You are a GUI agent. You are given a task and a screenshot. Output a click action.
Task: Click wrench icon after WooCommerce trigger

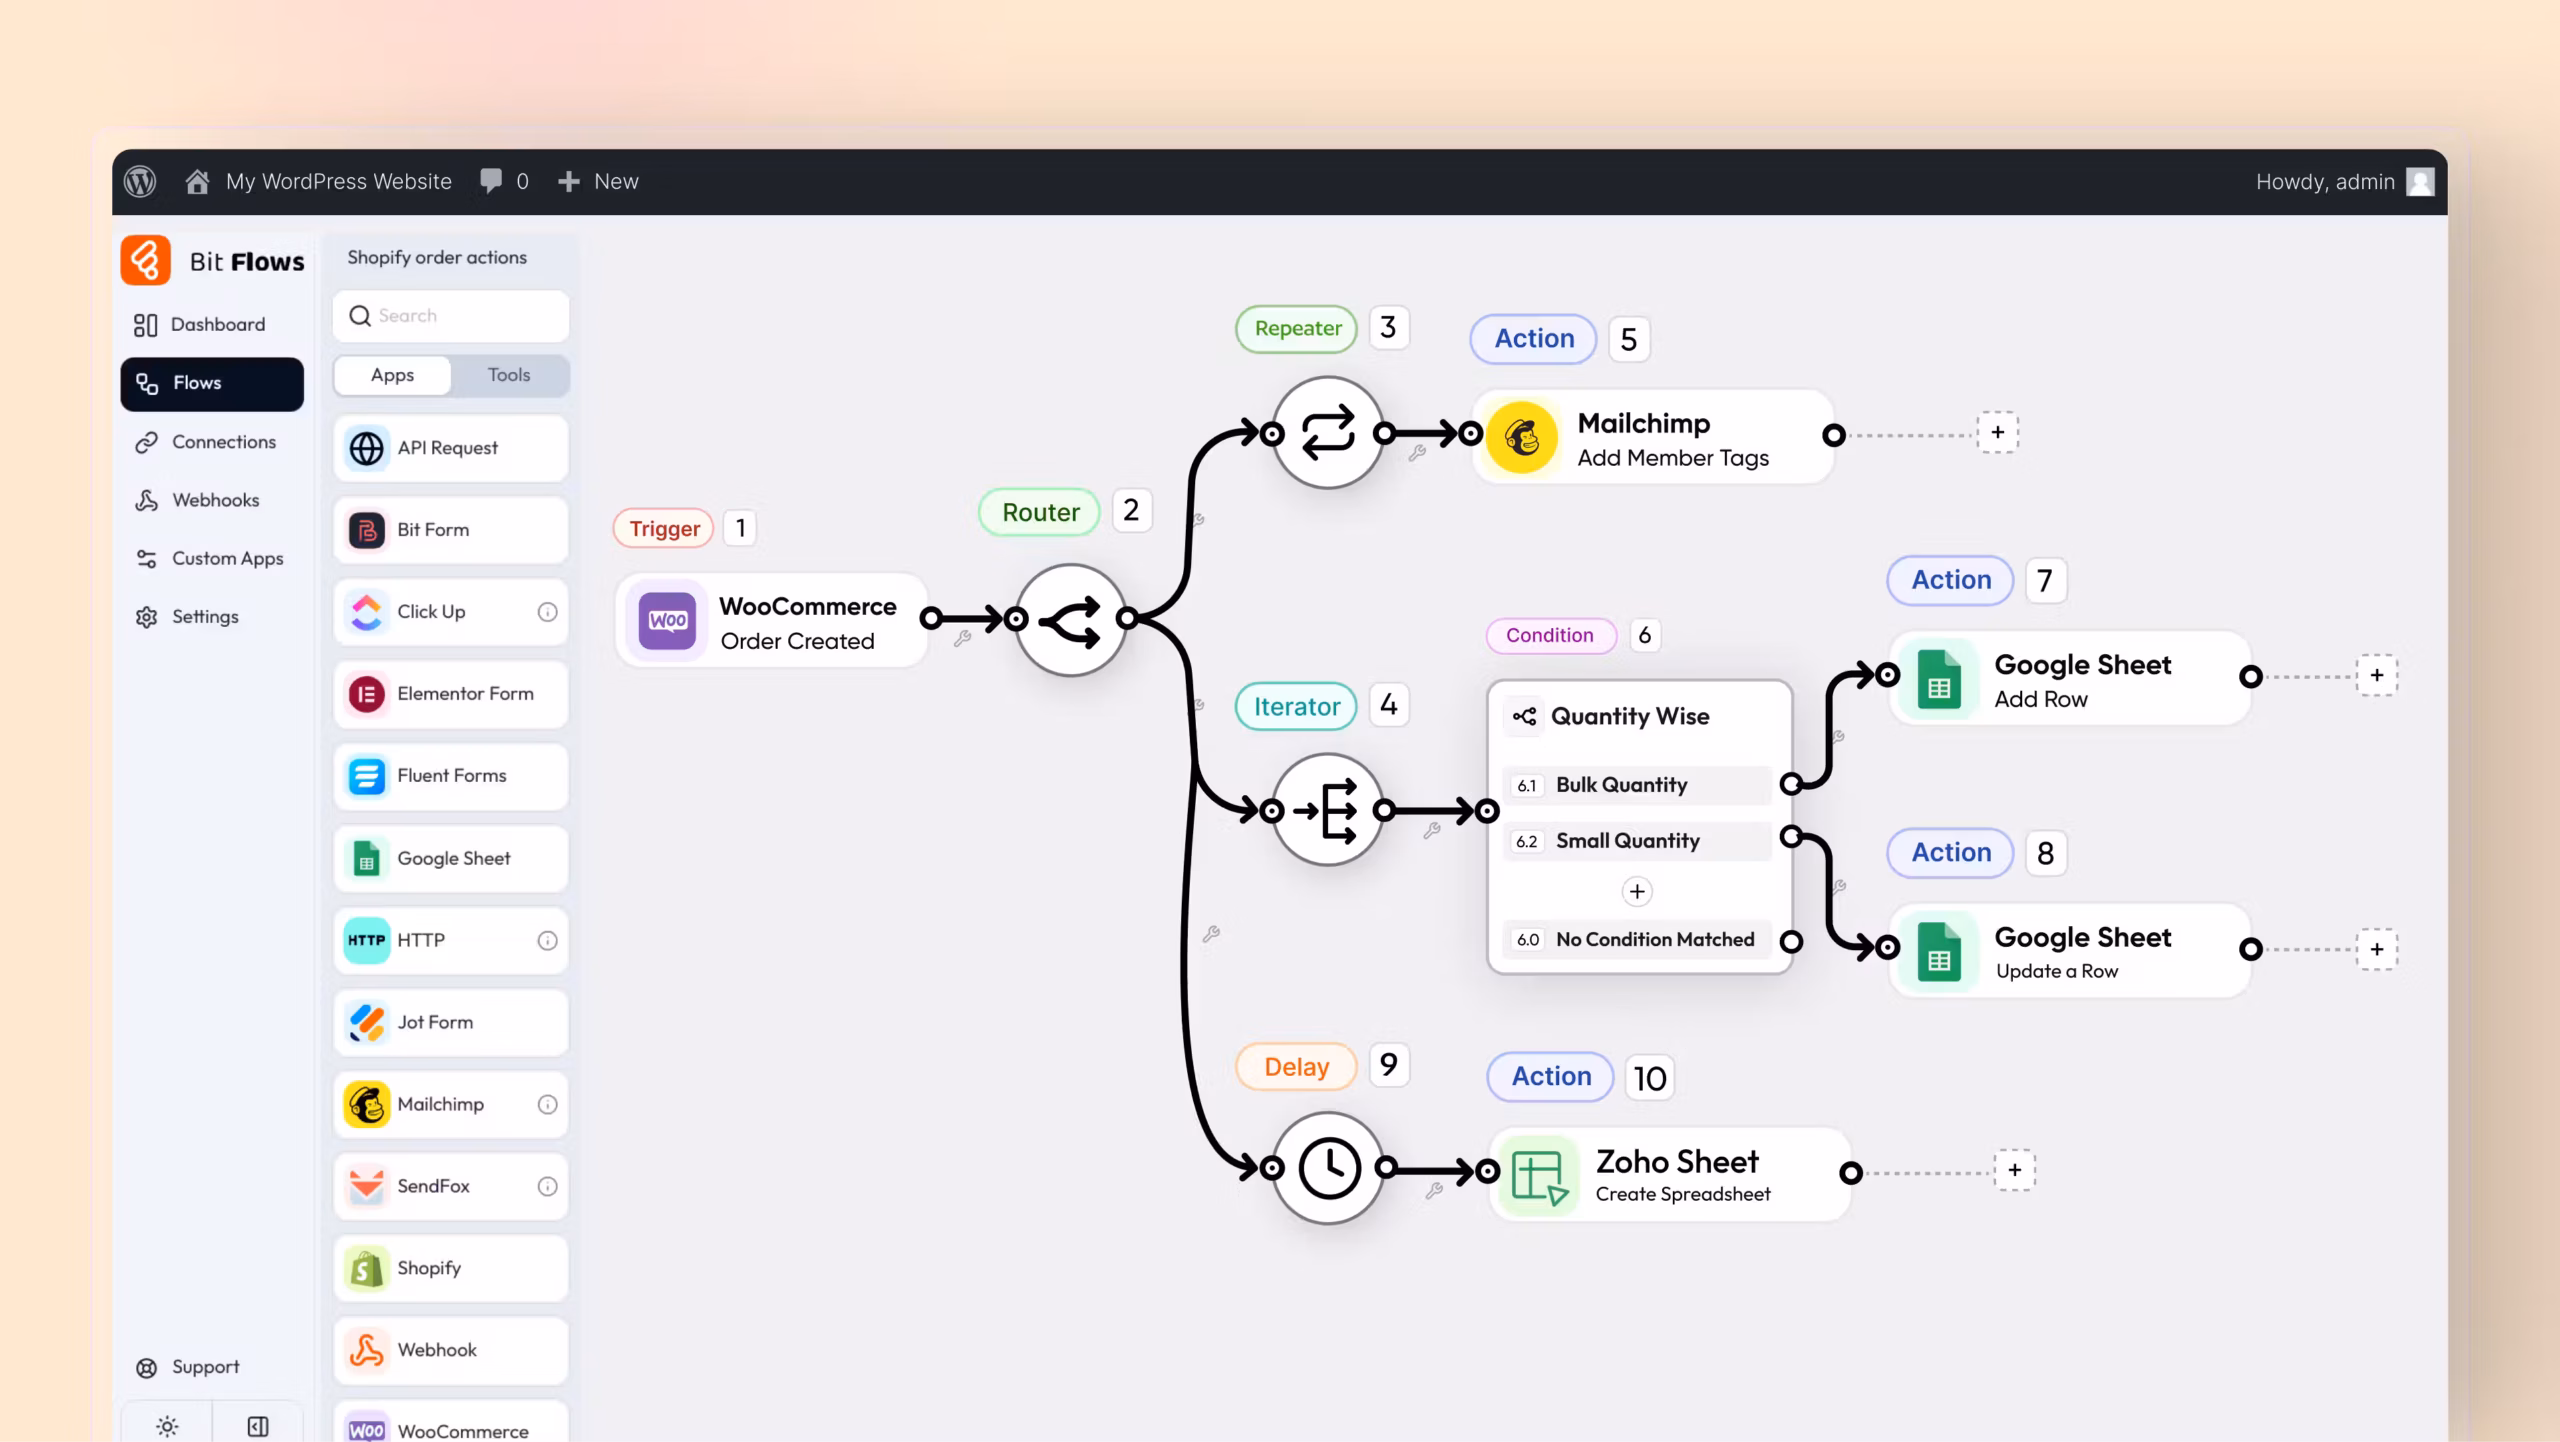(962, 638)
